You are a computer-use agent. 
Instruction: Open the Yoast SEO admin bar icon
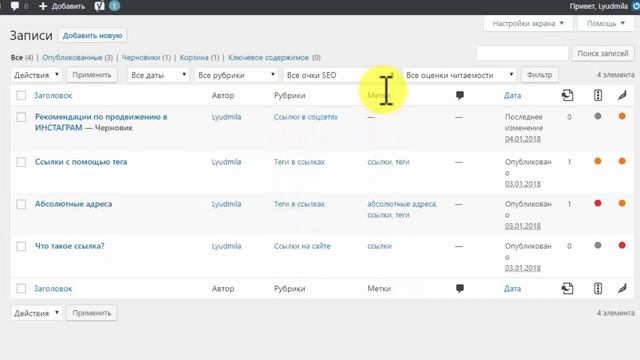(99, 6)
